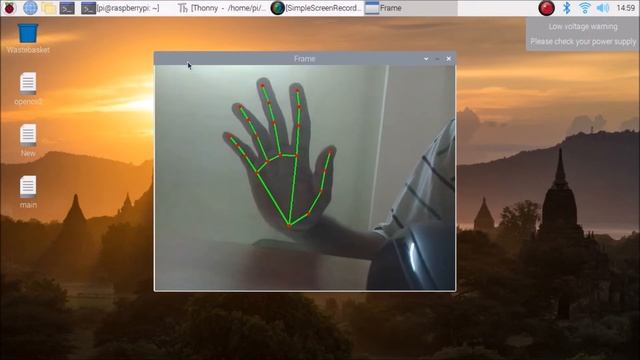Image resolution: width=640 pixels, height=360 pixels.
Task: Open the Raspberry Pi main menu
Action: 9,7
